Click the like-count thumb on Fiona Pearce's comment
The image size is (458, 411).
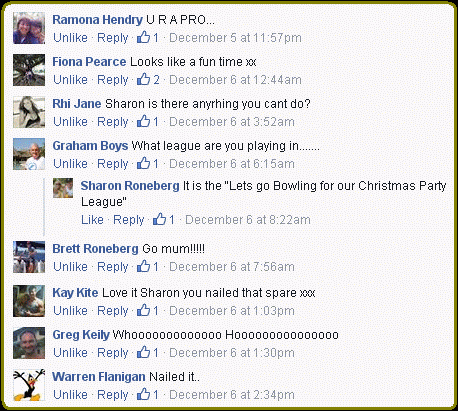(143, 79)
